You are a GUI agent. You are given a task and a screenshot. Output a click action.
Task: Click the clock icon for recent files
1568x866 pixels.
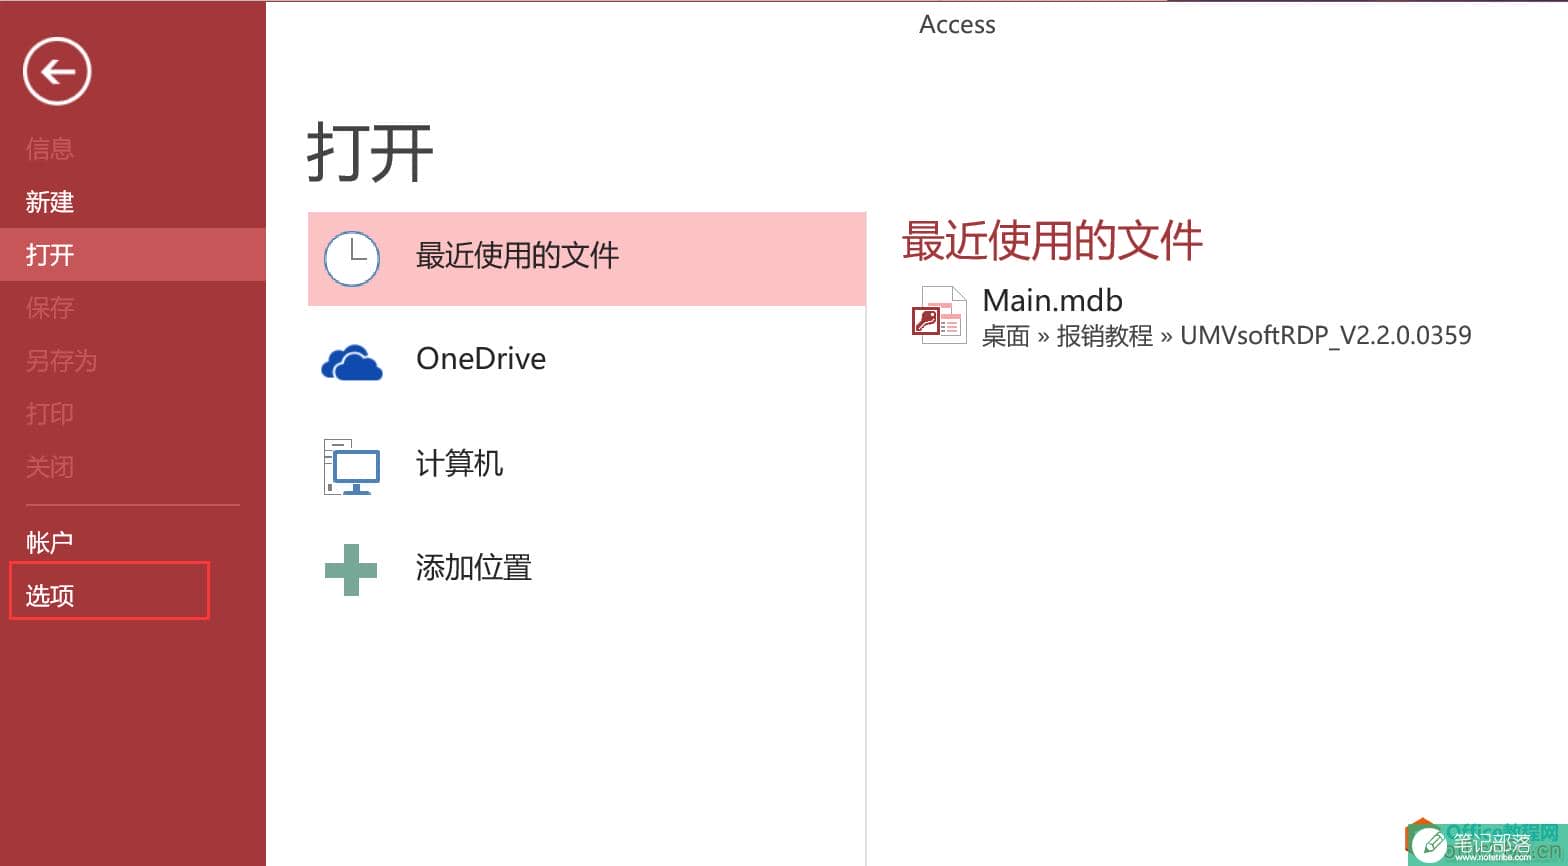tap(352, 258)
